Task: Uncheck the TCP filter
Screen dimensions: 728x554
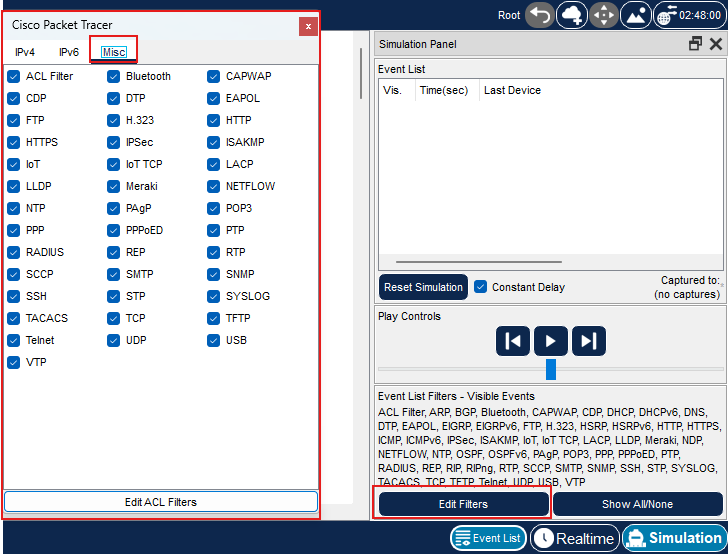Action: click(x=113, y=318)
